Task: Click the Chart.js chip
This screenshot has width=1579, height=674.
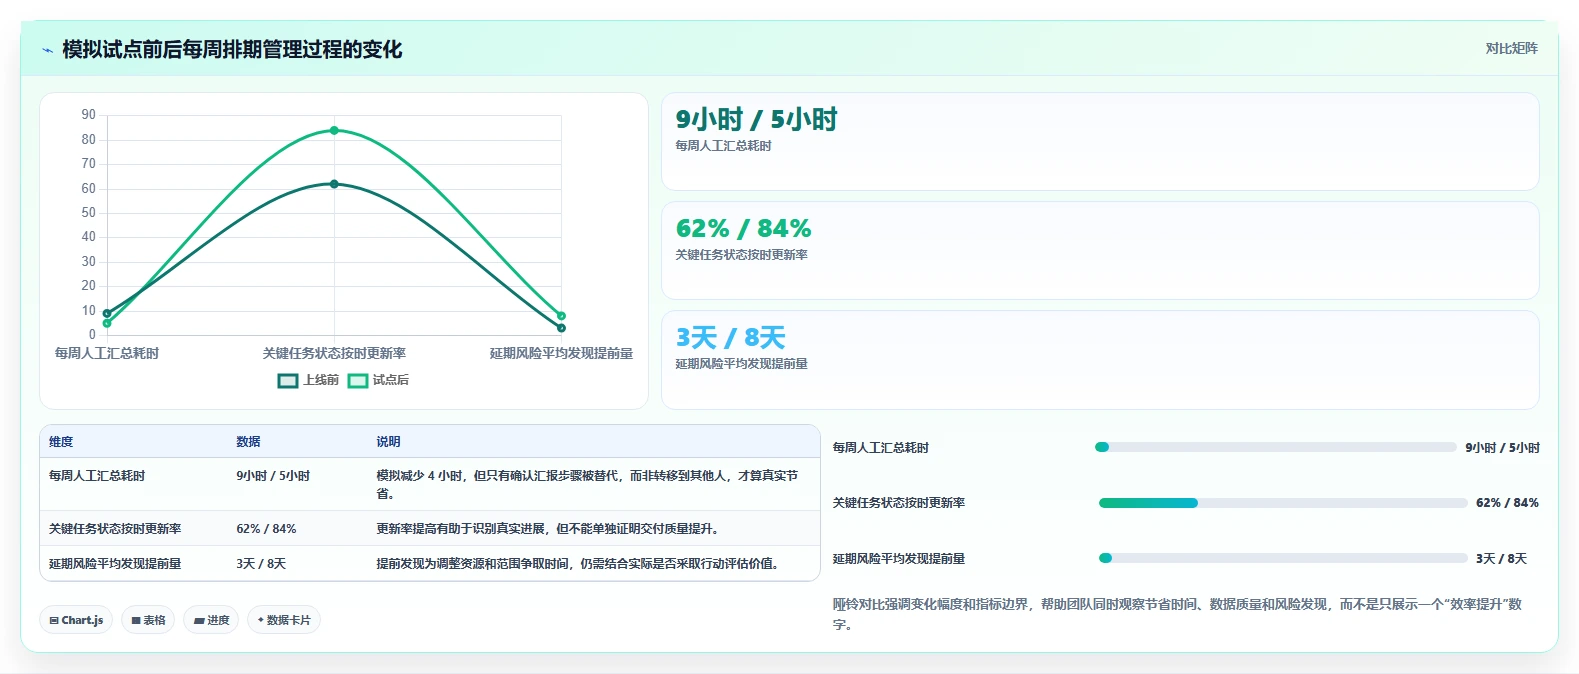Action: (x=76, y=620)
